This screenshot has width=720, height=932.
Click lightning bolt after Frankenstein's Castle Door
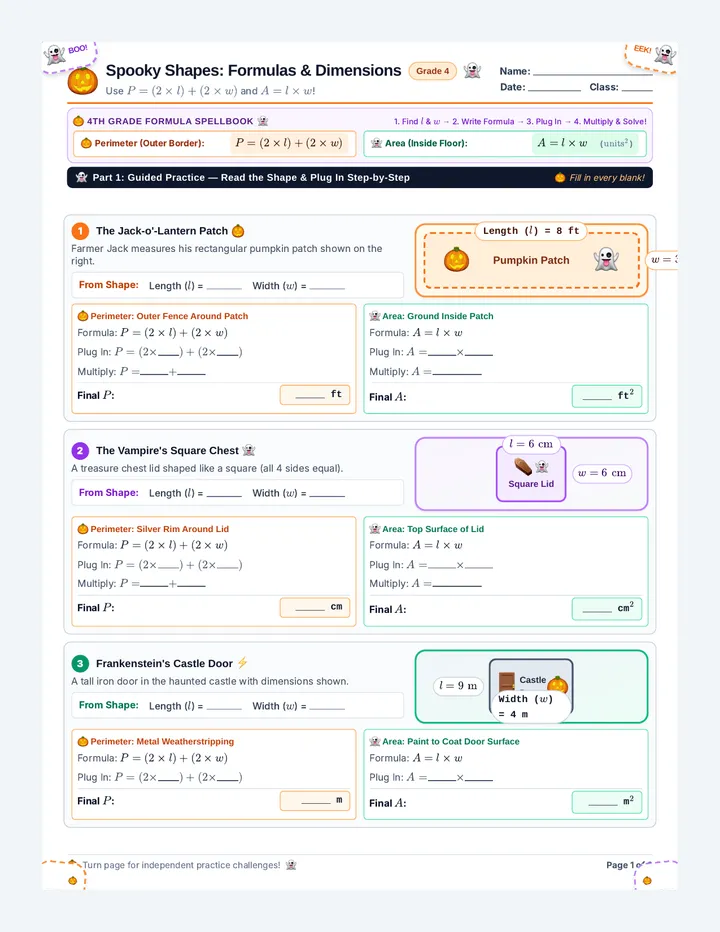[x=242, y=663]
